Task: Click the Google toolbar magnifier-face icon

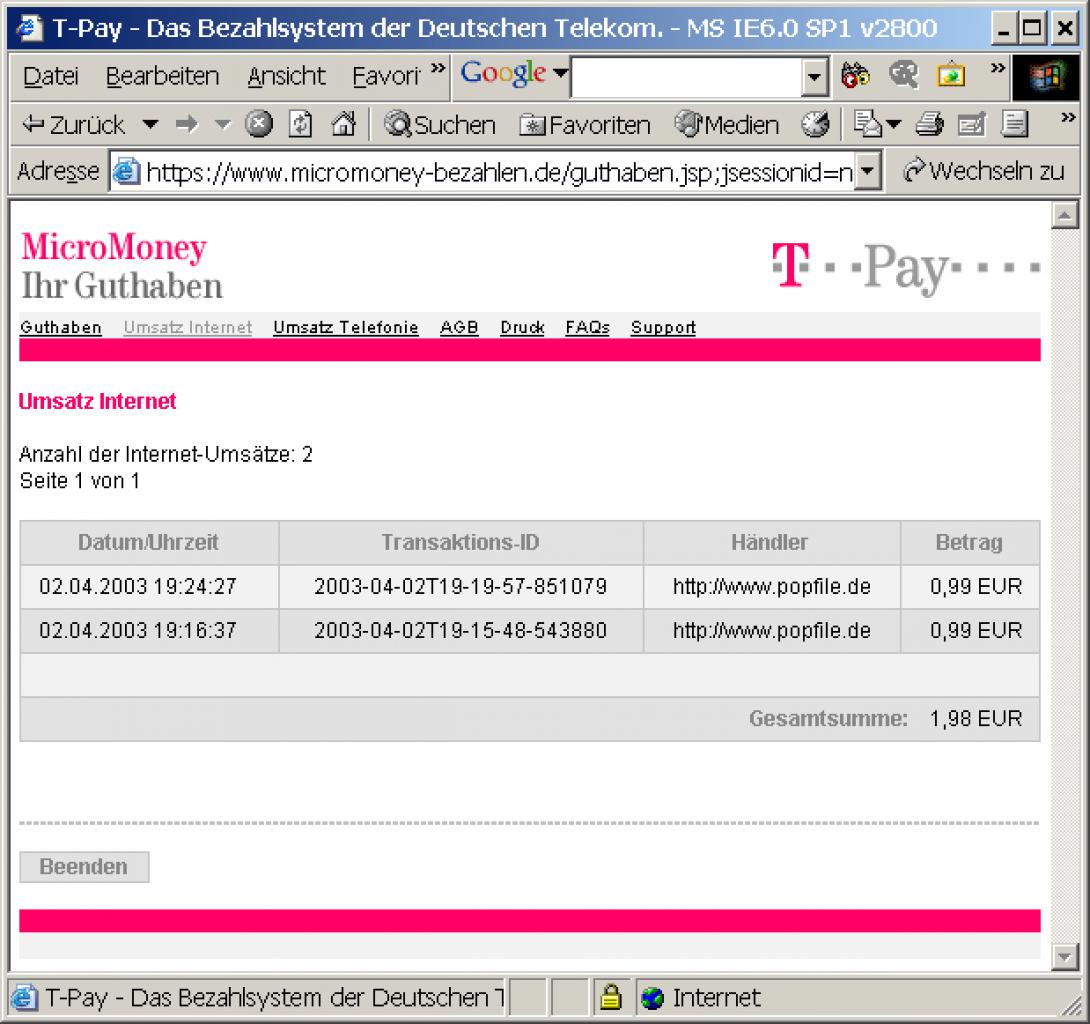Action: click(903, 74)
